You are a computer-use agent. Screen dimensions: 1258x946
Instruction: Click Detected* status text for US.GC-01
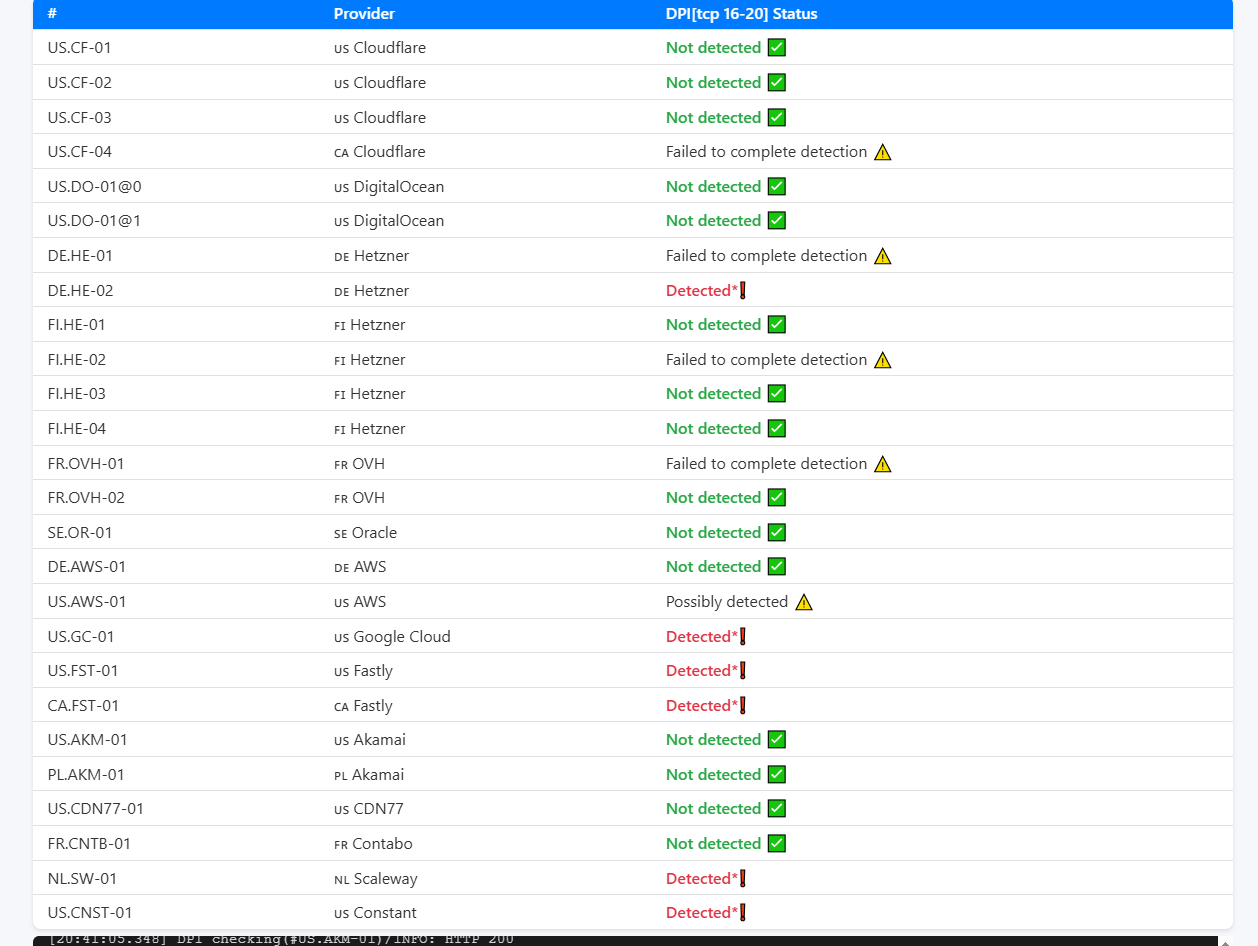pyautogui.click(x=702, y=636)
